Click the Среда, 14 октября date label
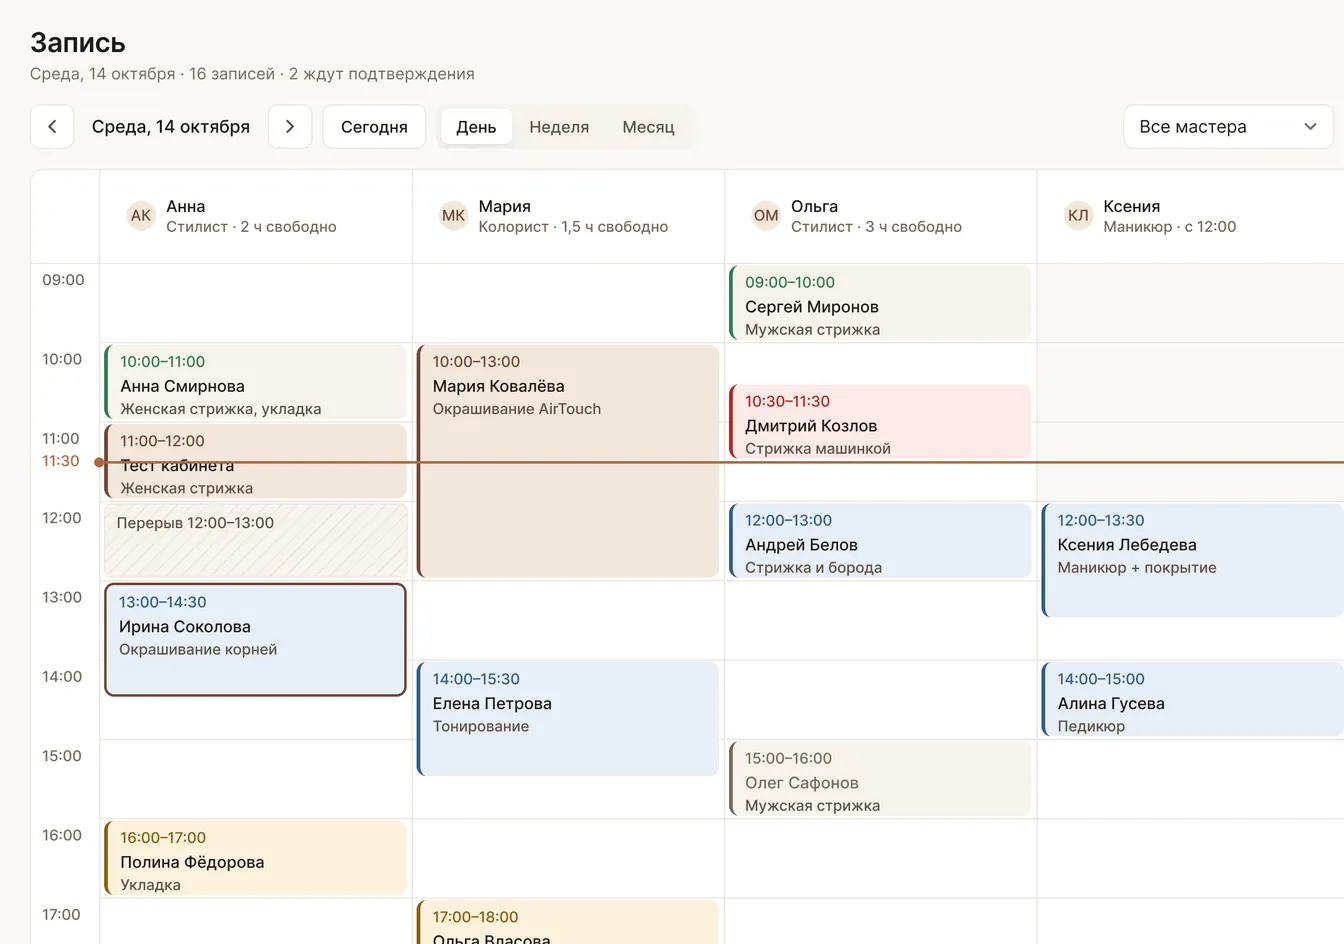This screenshot has width=1344, height=944. [171, 127]
